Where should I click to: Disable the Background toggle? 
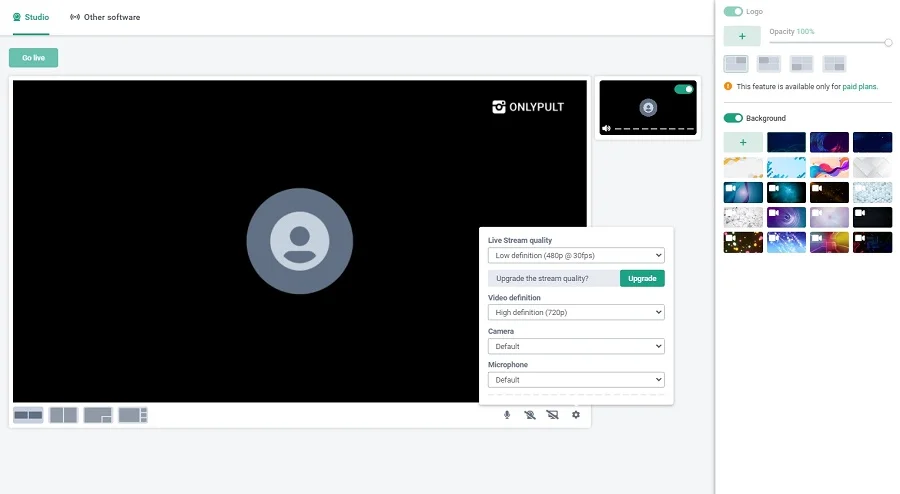733,118
